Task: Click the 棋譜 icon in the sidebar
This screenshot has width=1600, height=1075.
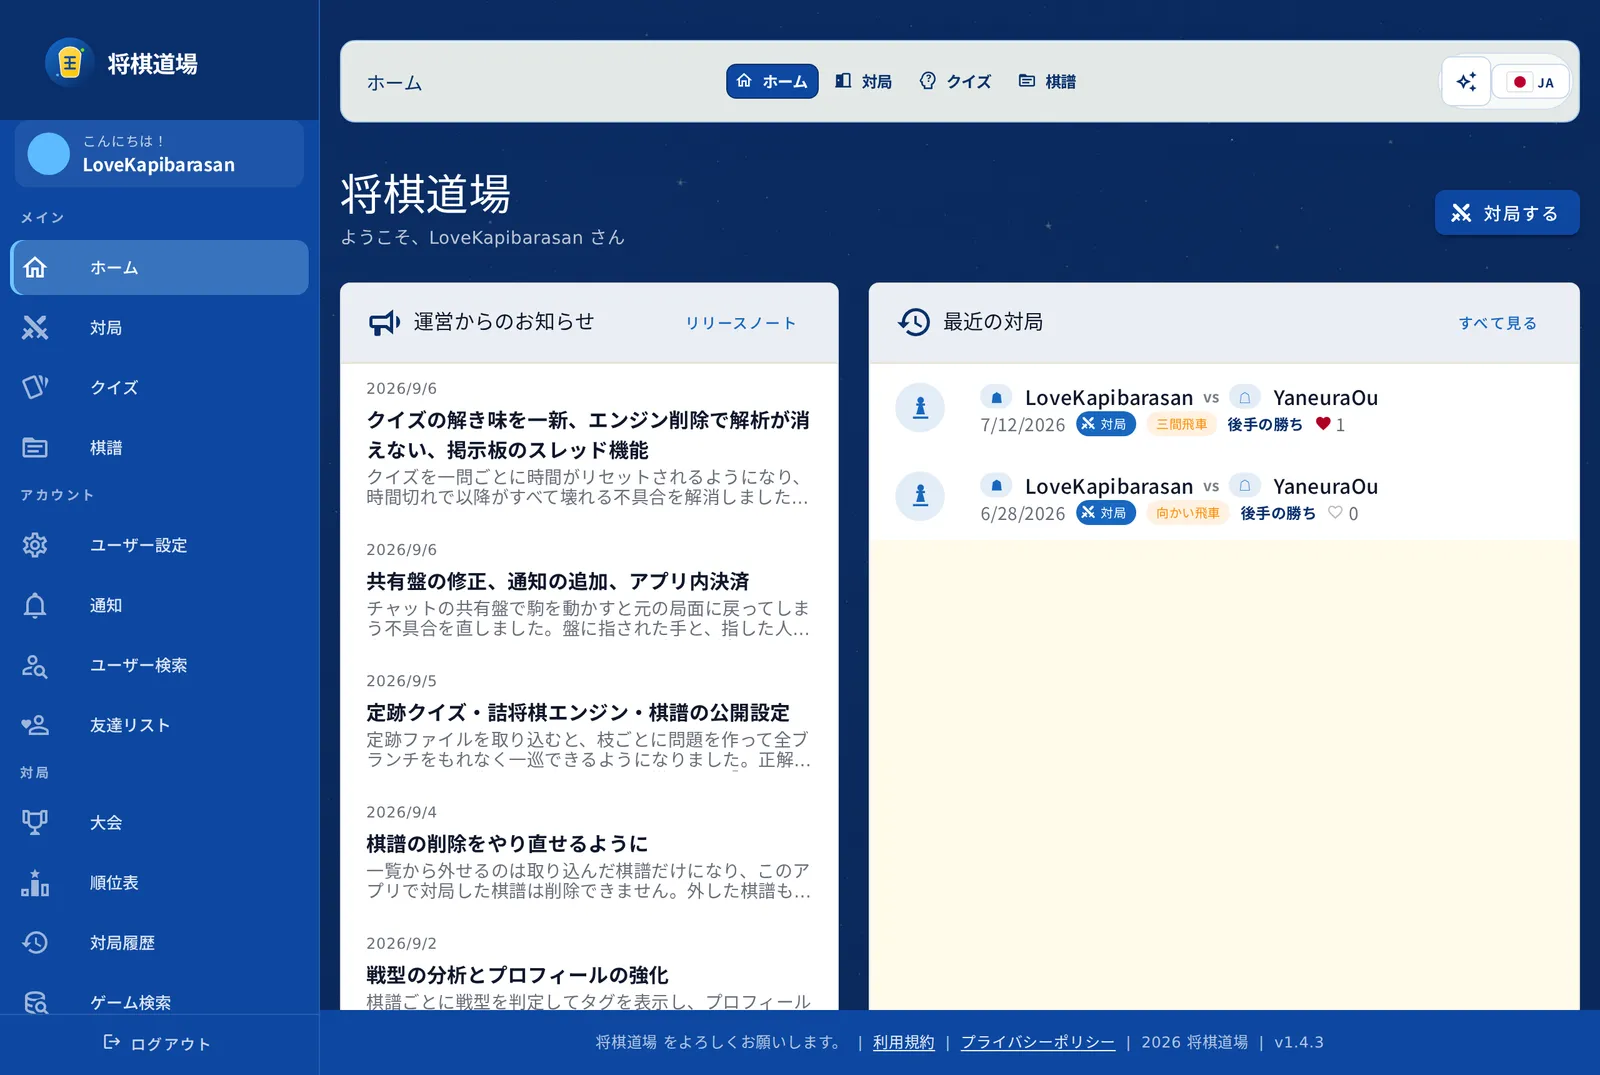Action: click(x=35, y=447)
